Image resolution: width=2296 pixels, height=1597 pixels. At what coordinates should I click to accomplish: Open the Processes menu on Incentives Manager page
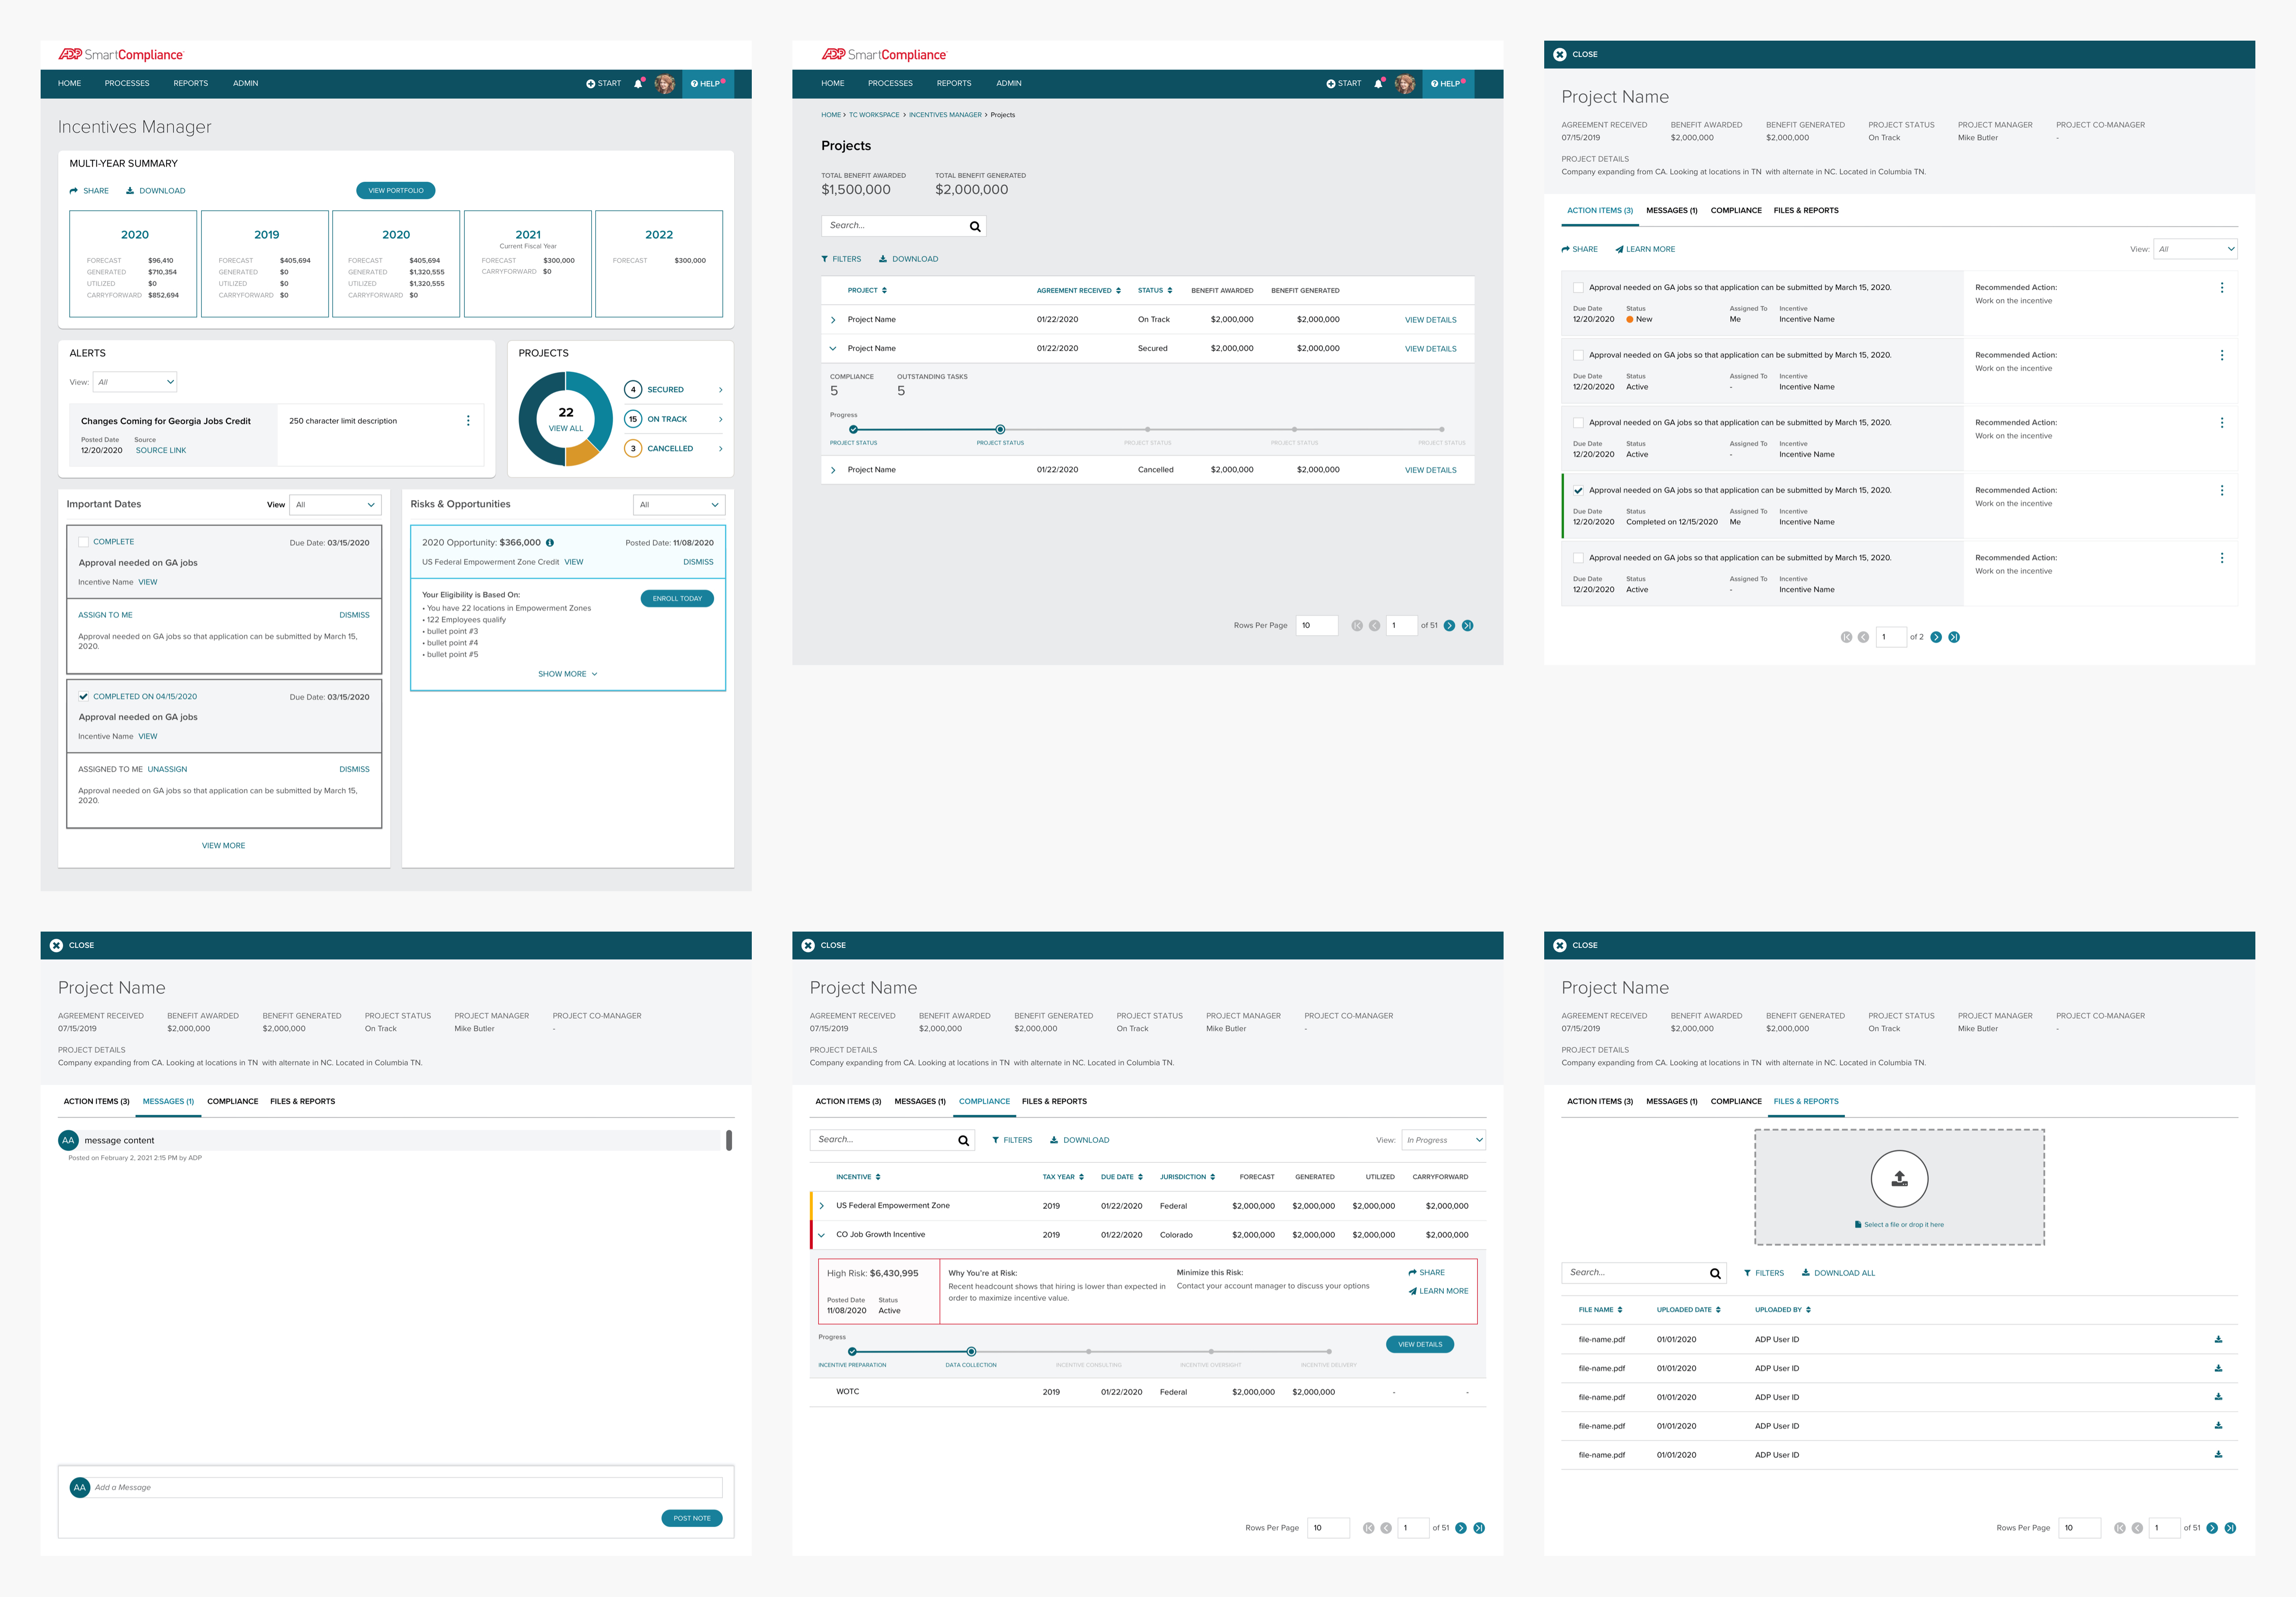(127, 84)
